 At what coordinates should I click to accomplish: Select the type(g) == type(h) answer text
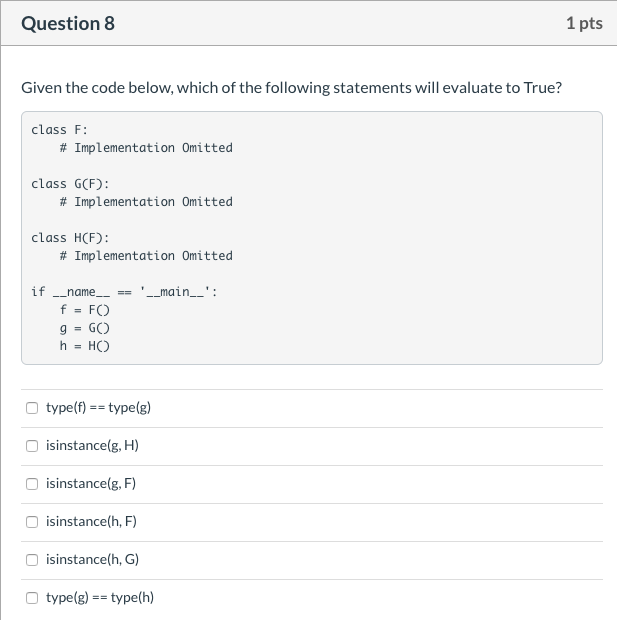click(x=100, y=597)
